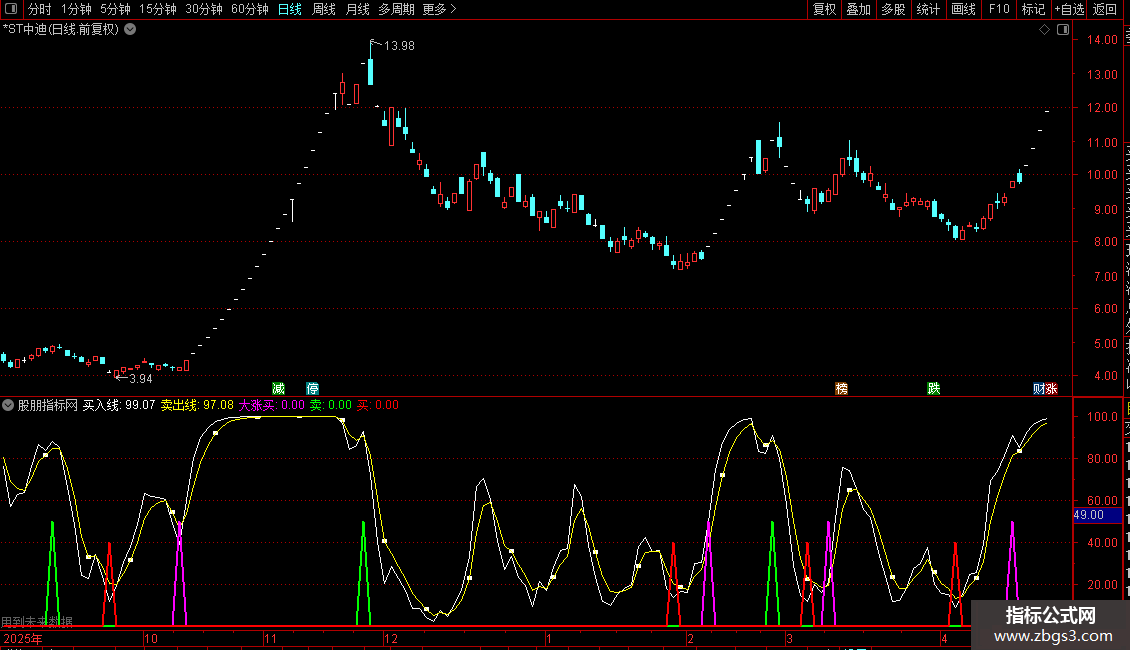
Task: Open the 多股 multi-stock view
Action: coord(894,9)
